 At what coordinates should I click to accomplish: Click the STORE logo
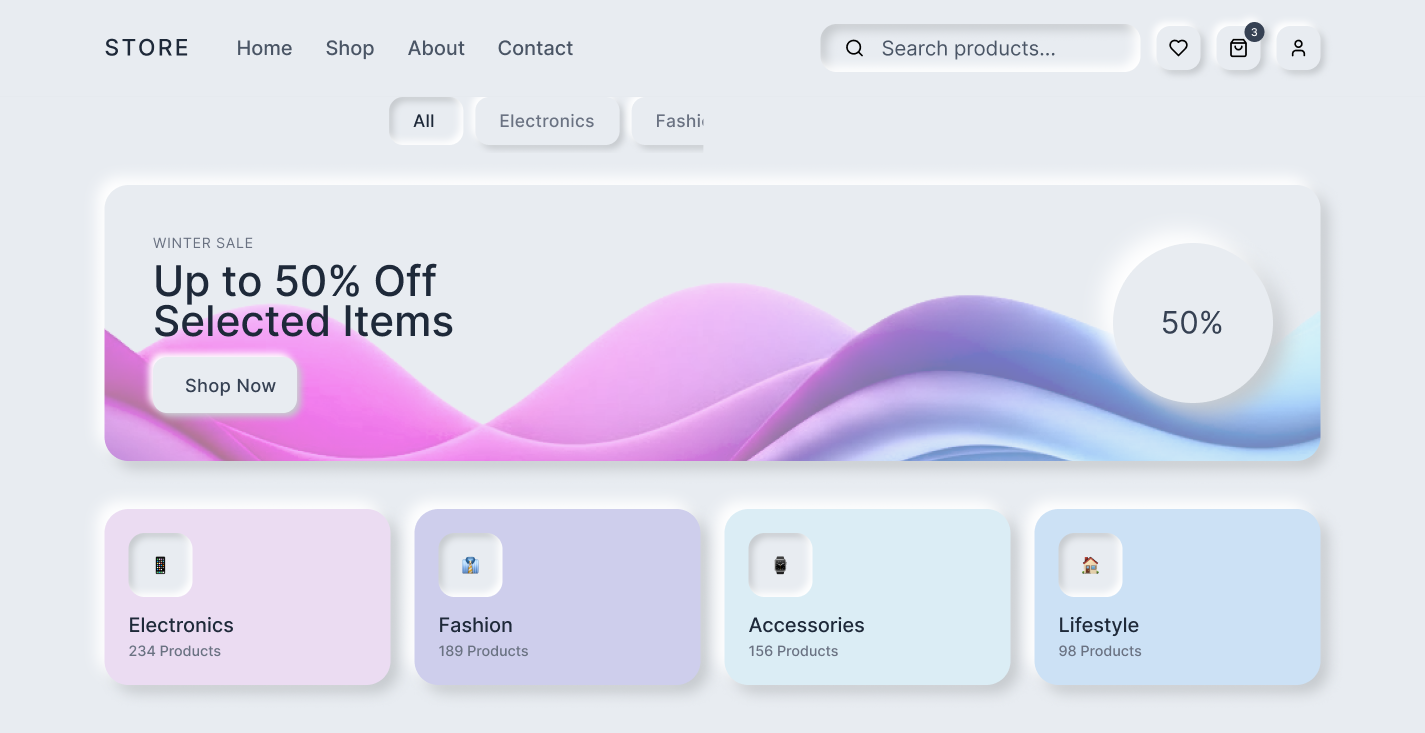point(147,48)
